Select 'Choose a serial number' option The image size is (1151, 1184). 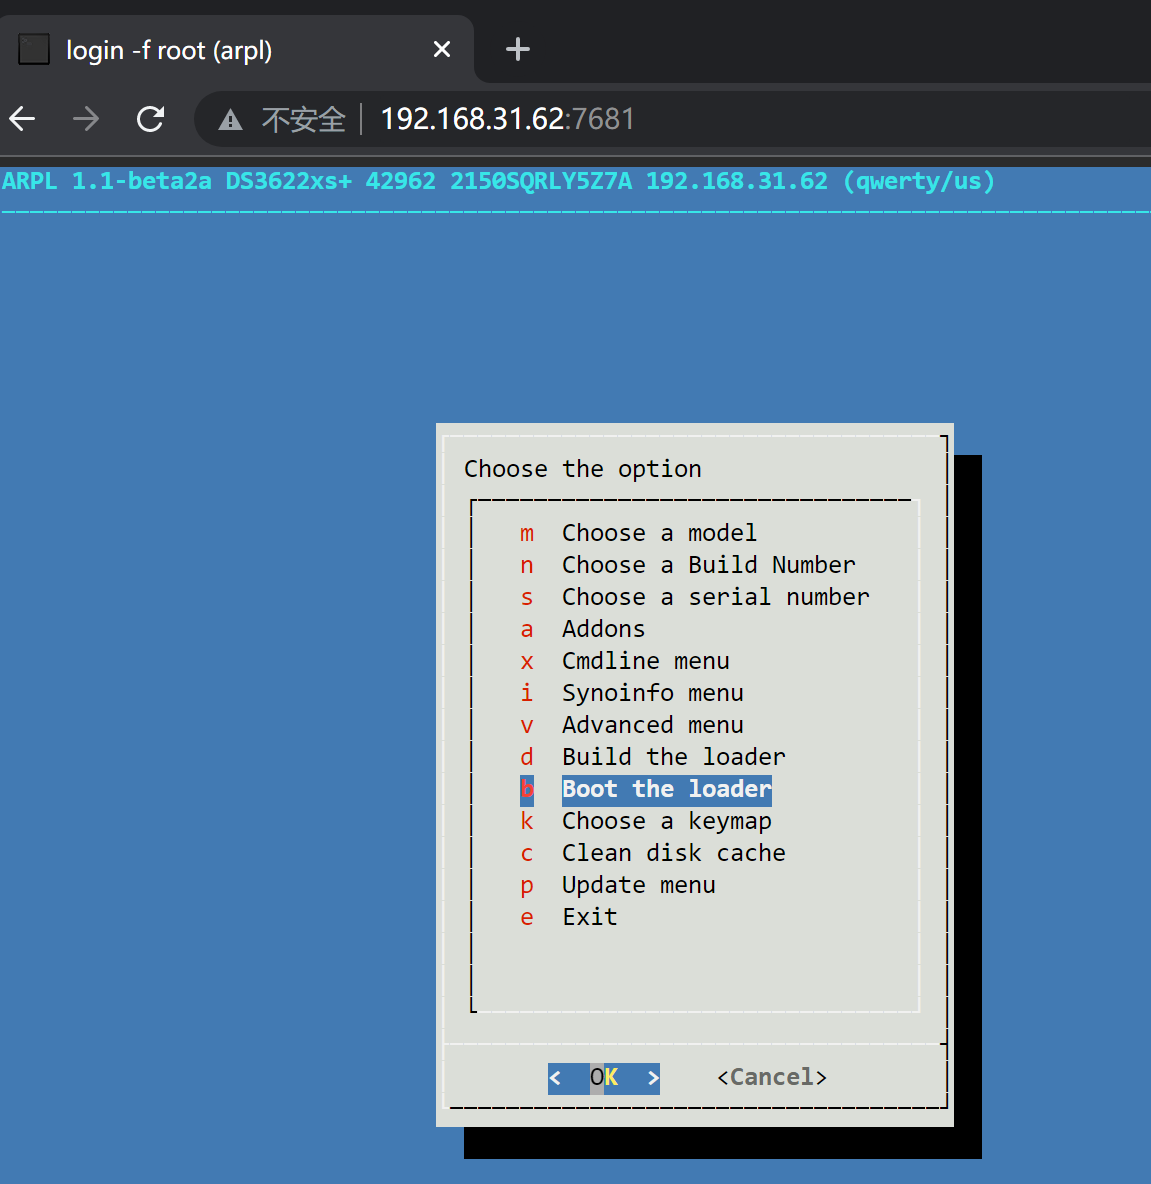(x=715, y=596)
